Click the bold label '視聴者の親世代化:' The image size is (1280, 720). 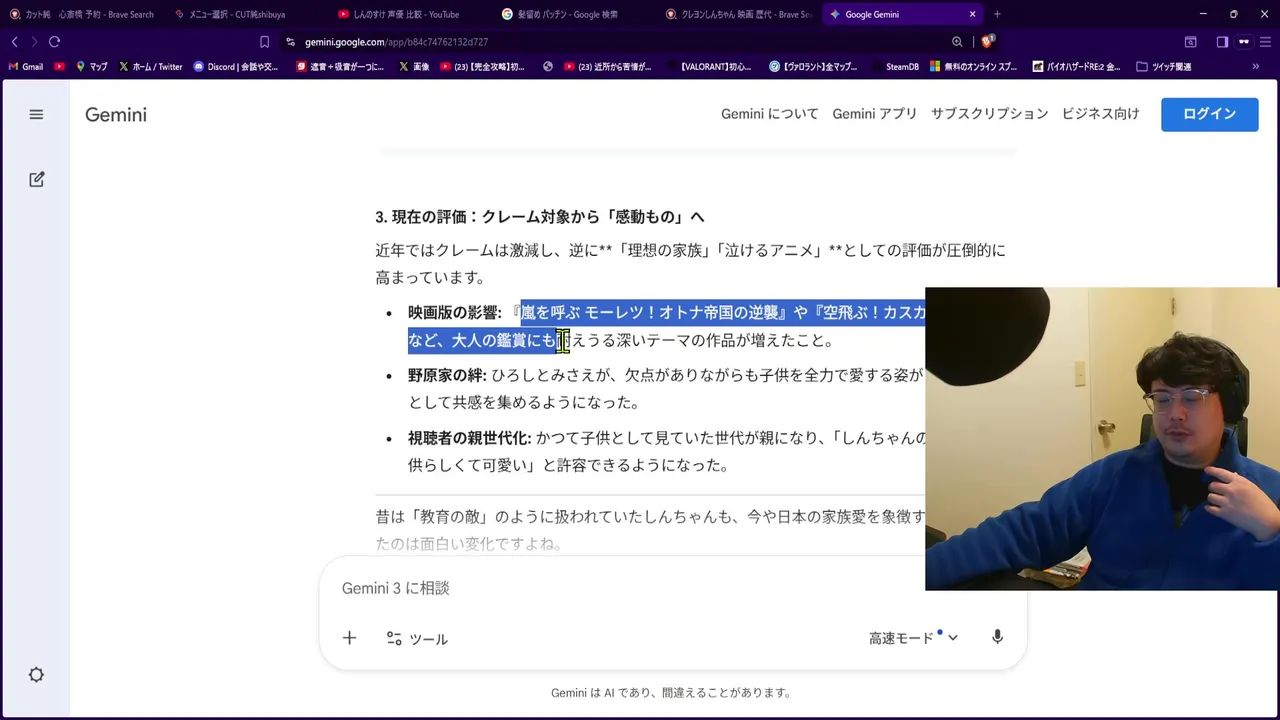[x=469, y=438]
